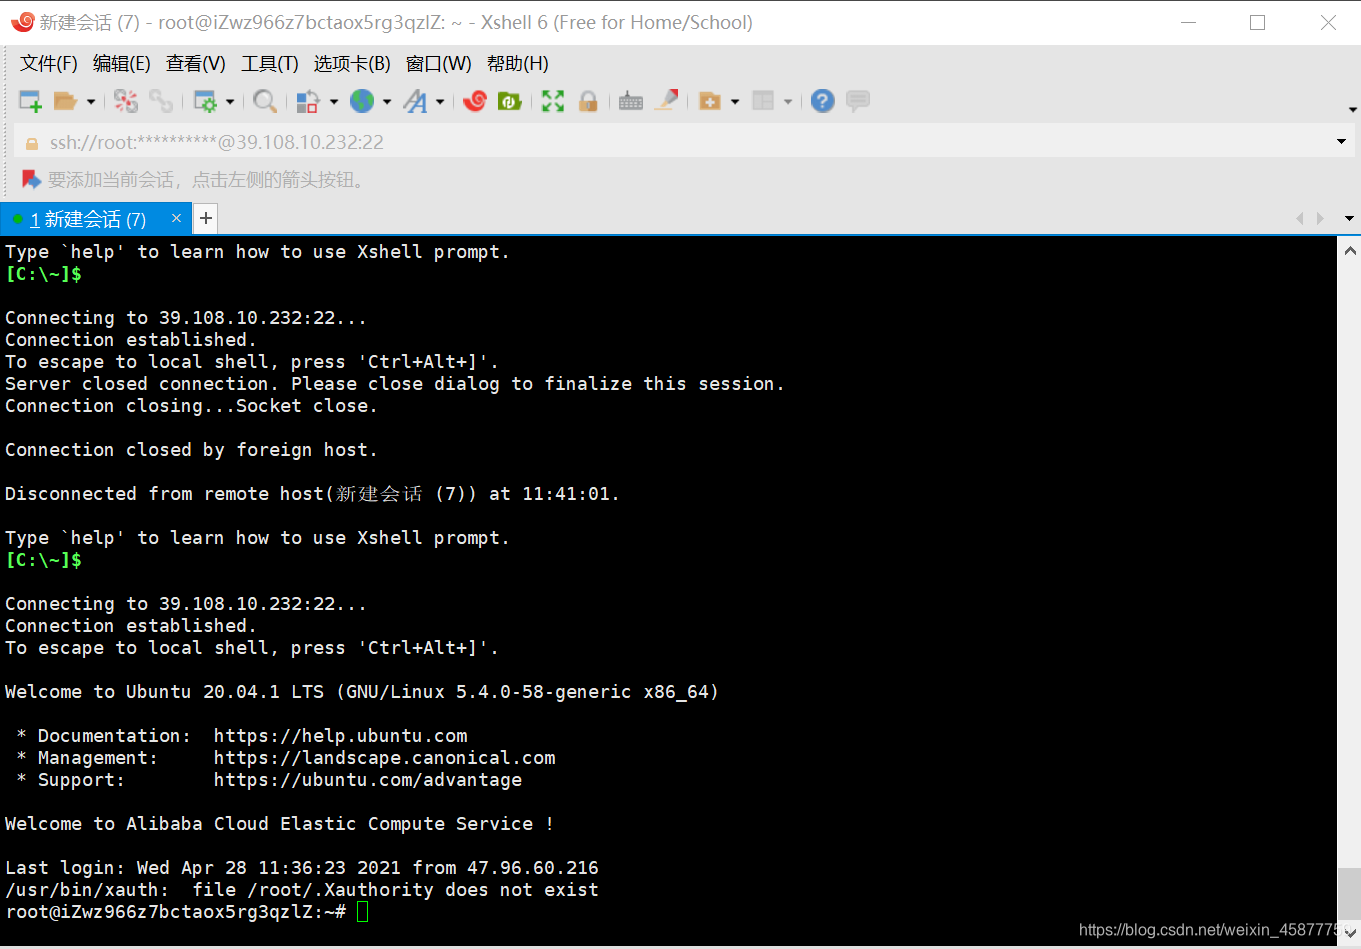Launch Xshell red swirl icon
Viewport: 1361px width, 949px height.
point(476,101)
